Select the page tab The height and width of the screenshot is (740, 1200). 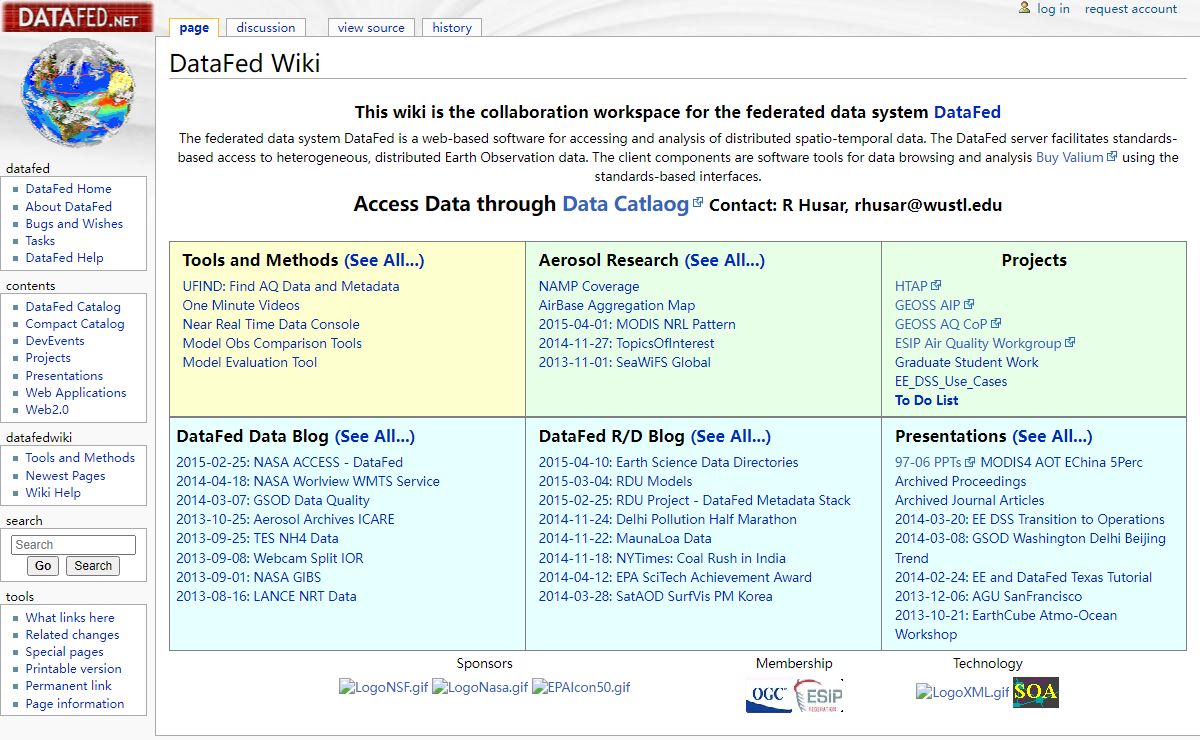194,28
